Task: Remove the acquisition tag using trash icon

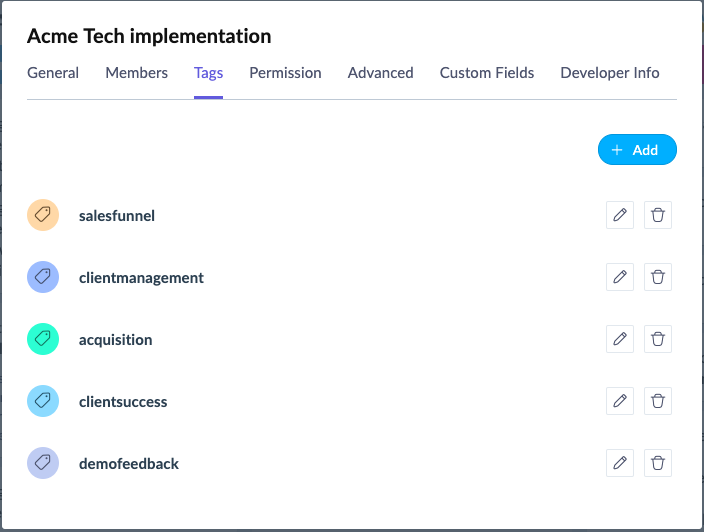Action: coord(658,339)
